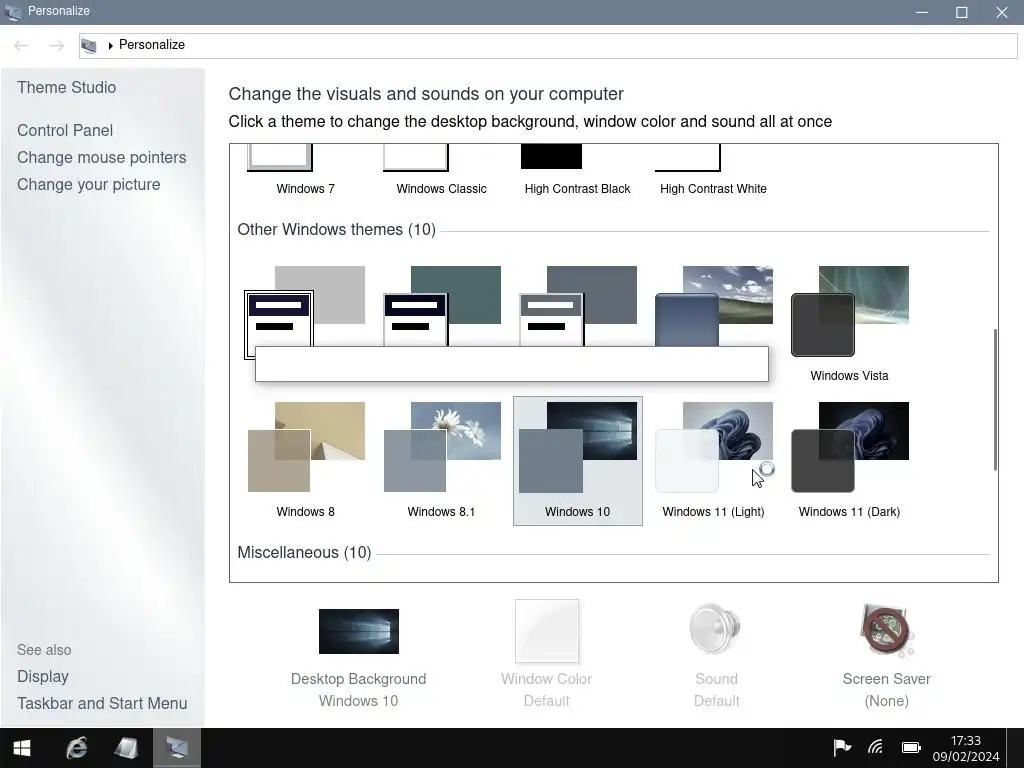Choose the Windows Classic theme
This screenshot has height=768, width=1024.
441,170
